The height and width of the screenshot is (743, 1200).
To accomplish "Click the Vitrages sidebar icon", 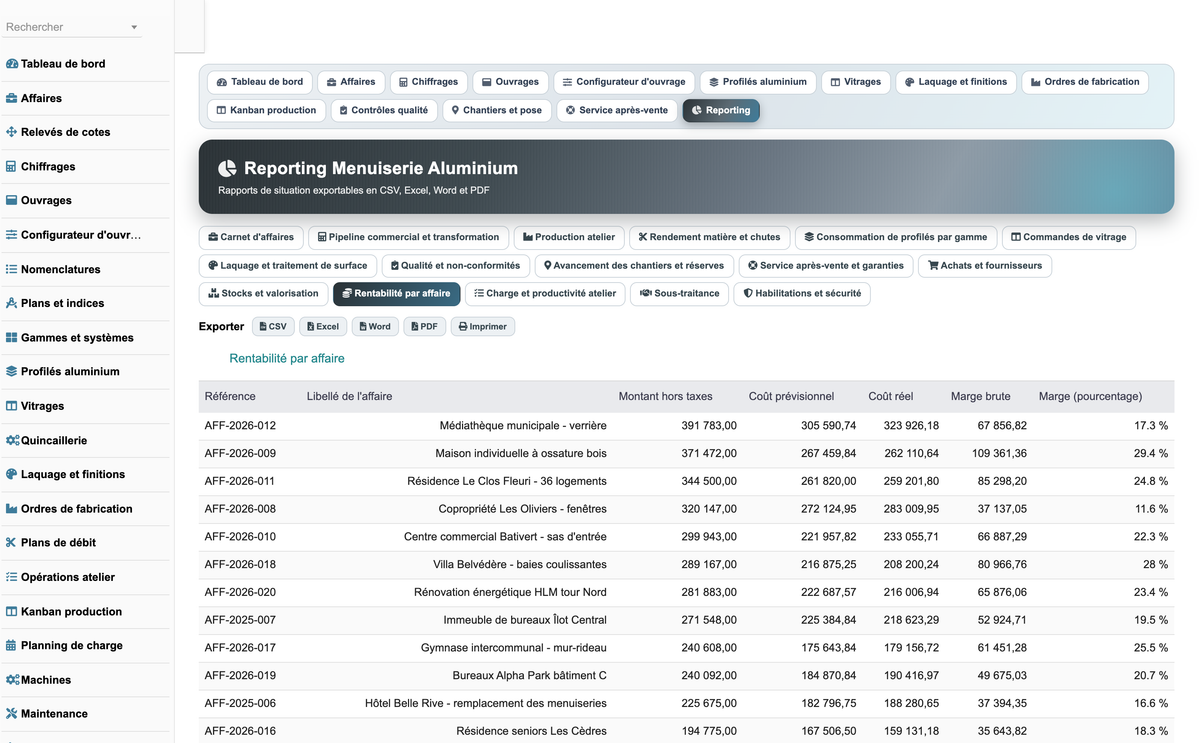I will point(12,406).
